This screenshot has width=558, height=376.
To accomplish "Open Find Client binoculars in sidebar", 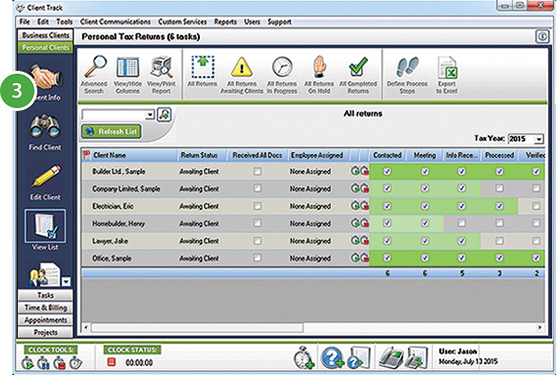I will point(45,126).
